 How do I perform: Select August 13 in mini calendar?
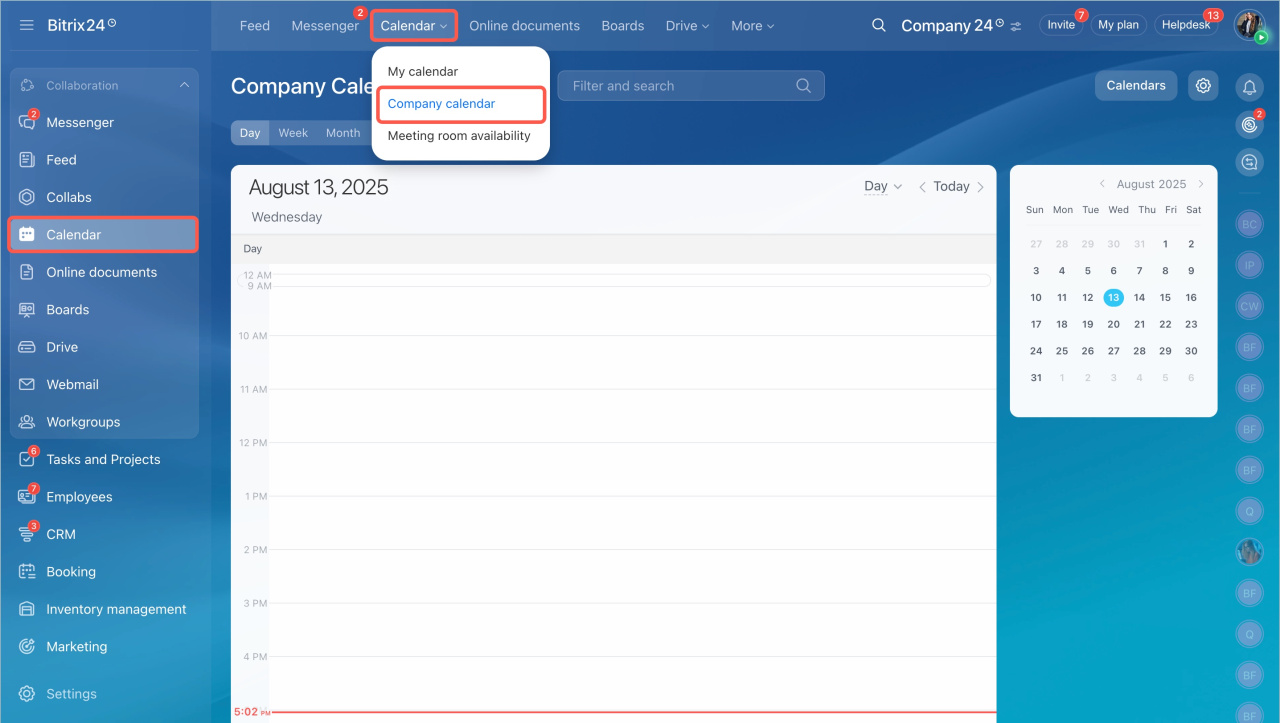tap(1113, 298)
